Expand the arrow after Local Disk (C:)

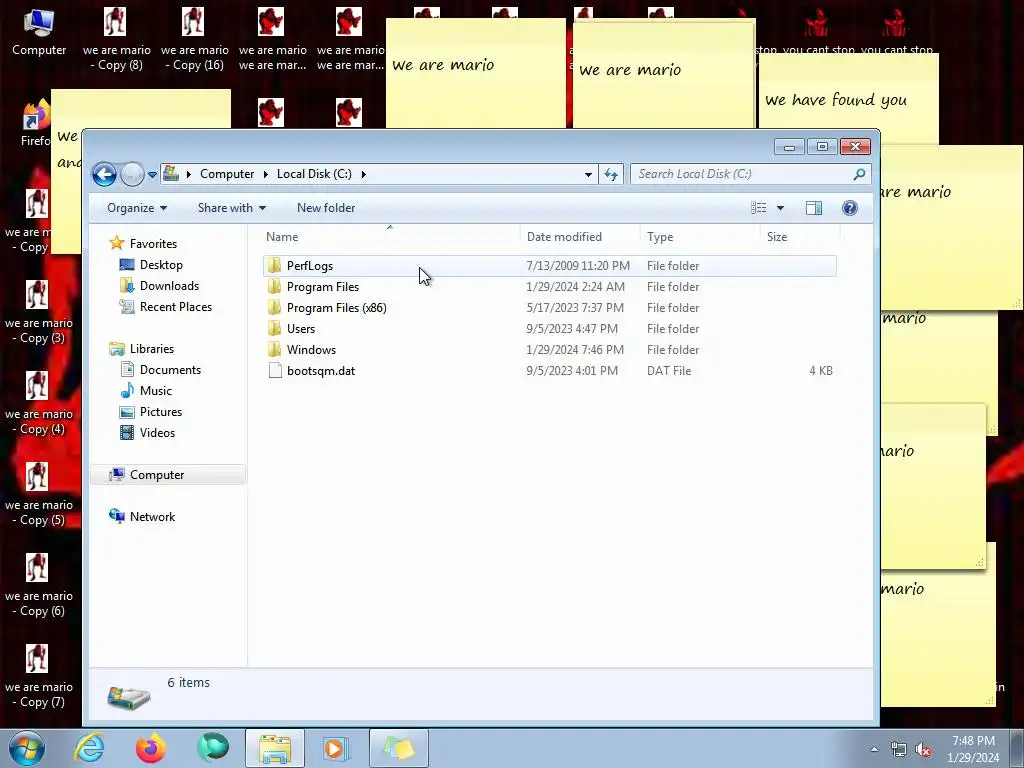coord(364,174)
